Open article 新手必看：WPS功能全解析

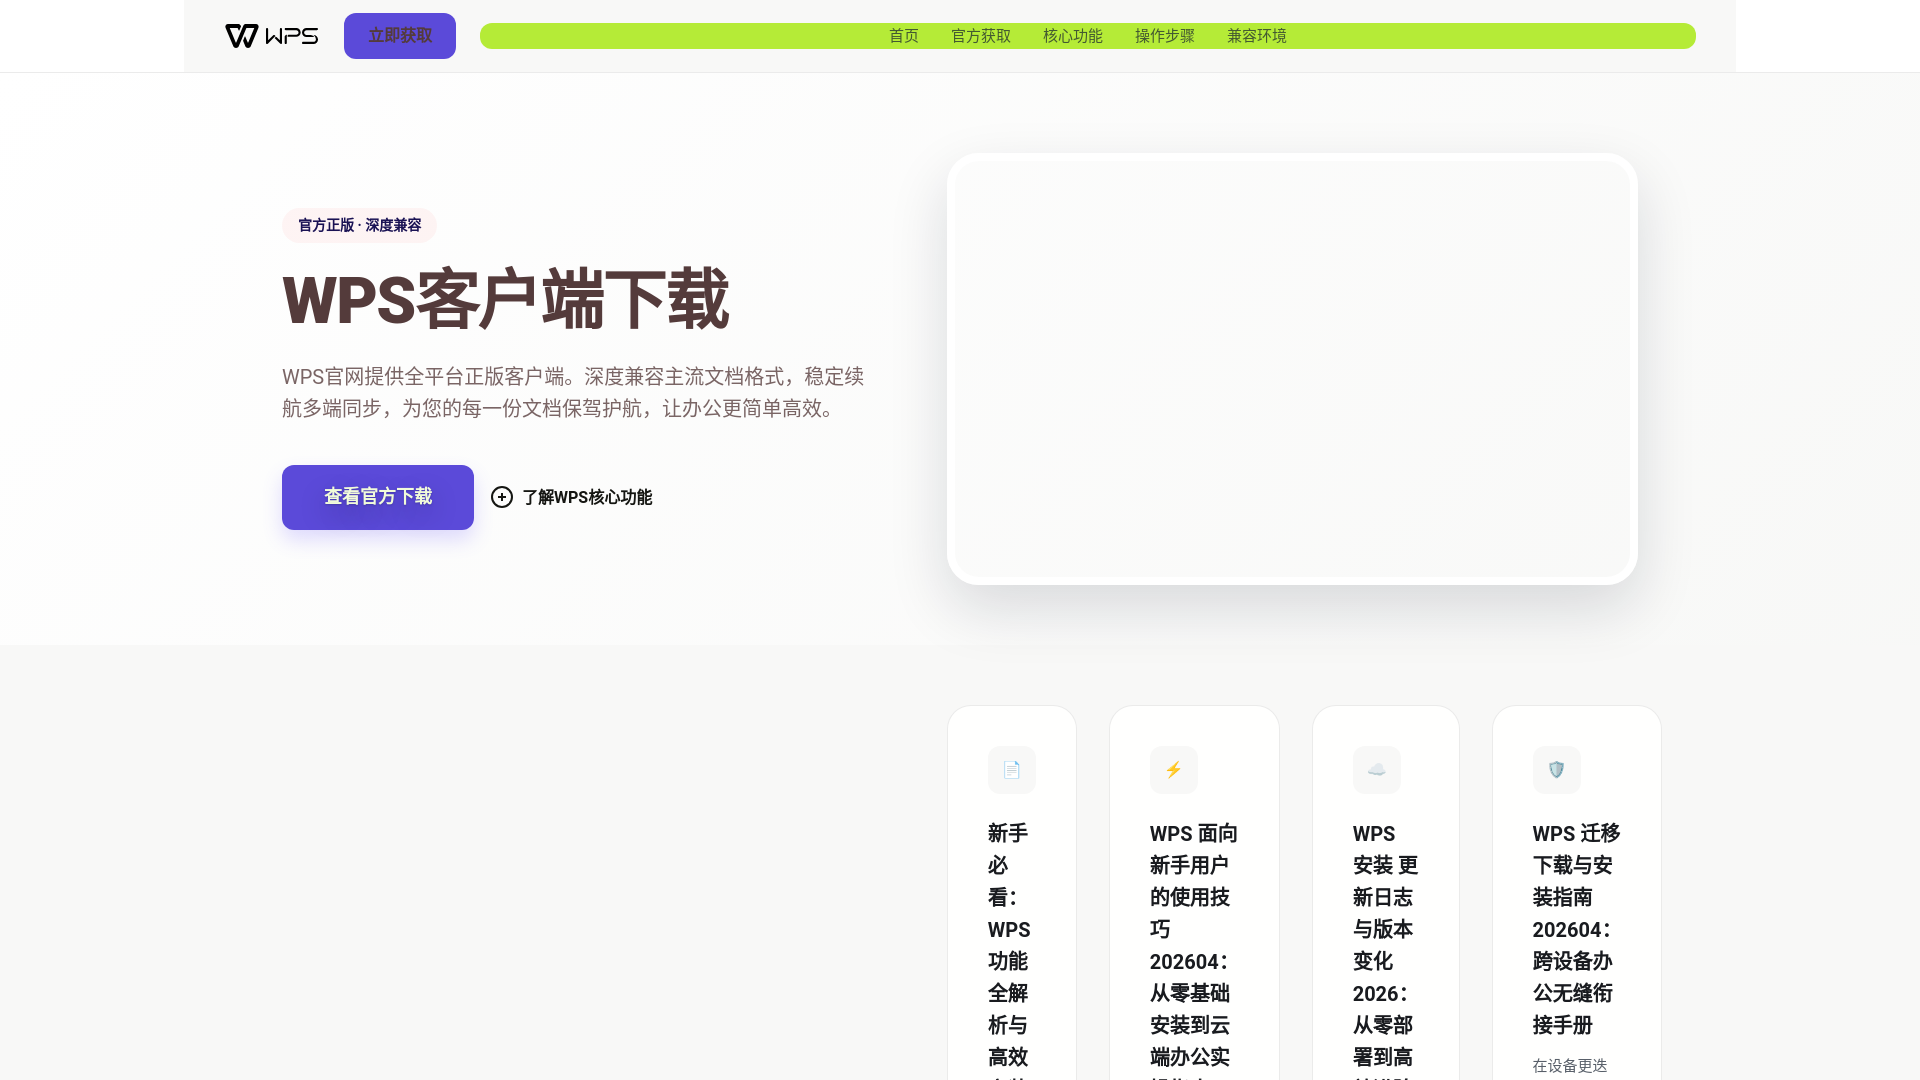point(1010,948)
